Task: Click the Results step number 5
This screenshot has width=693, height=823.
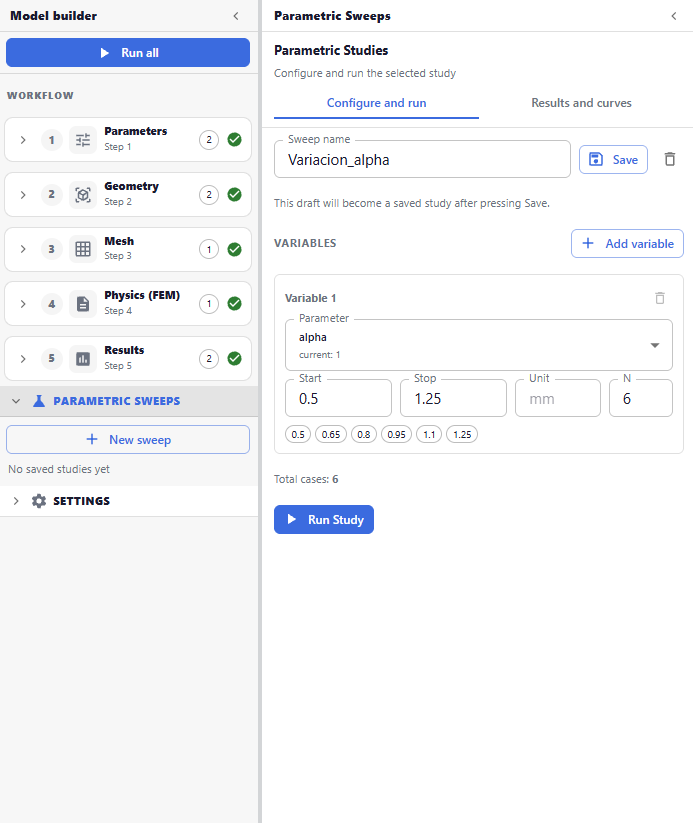Action: [51, 358]
